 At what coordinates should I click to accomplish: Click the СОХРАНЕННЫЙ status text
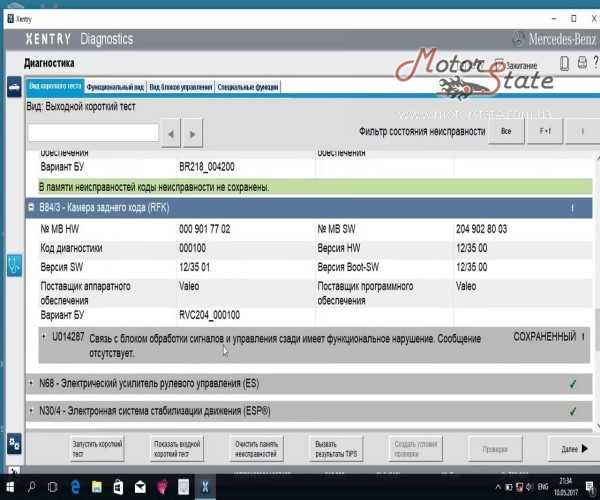545,337
